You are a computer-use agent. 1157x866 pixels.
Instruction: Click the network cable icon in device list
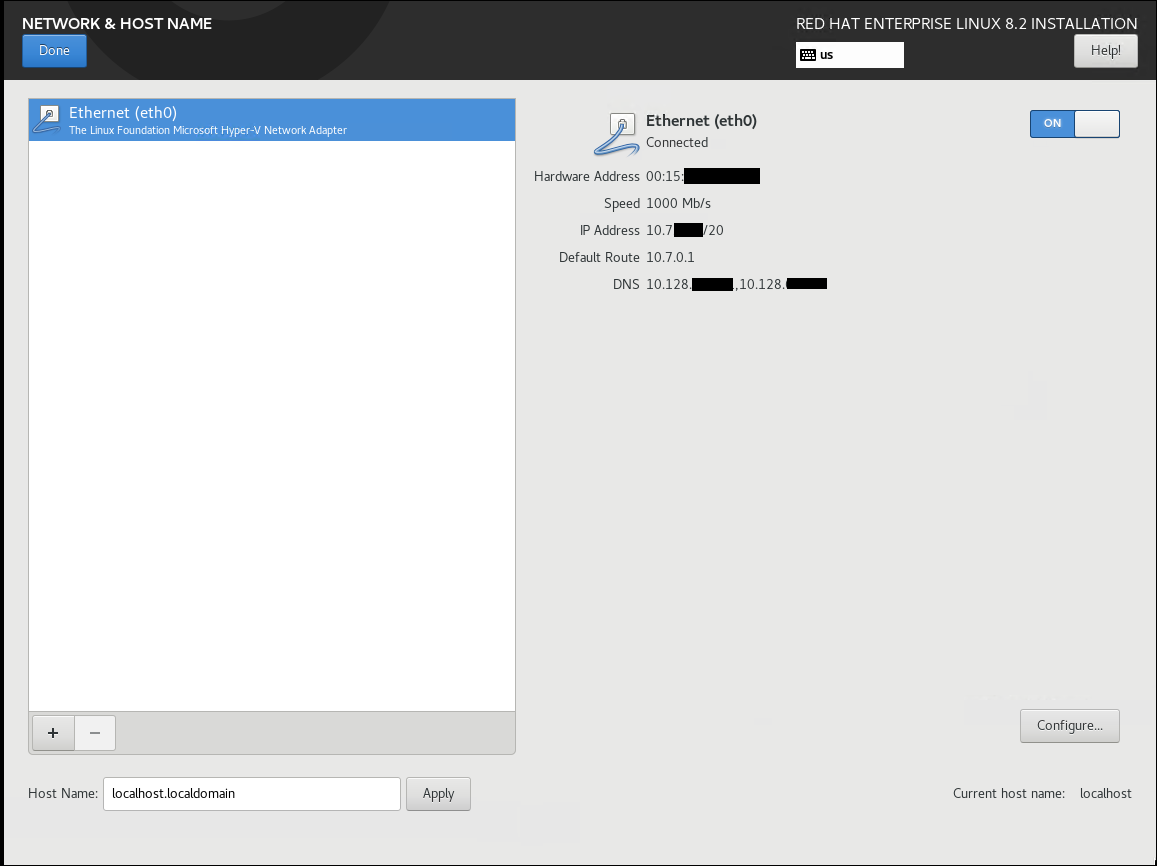pos(47,120)
